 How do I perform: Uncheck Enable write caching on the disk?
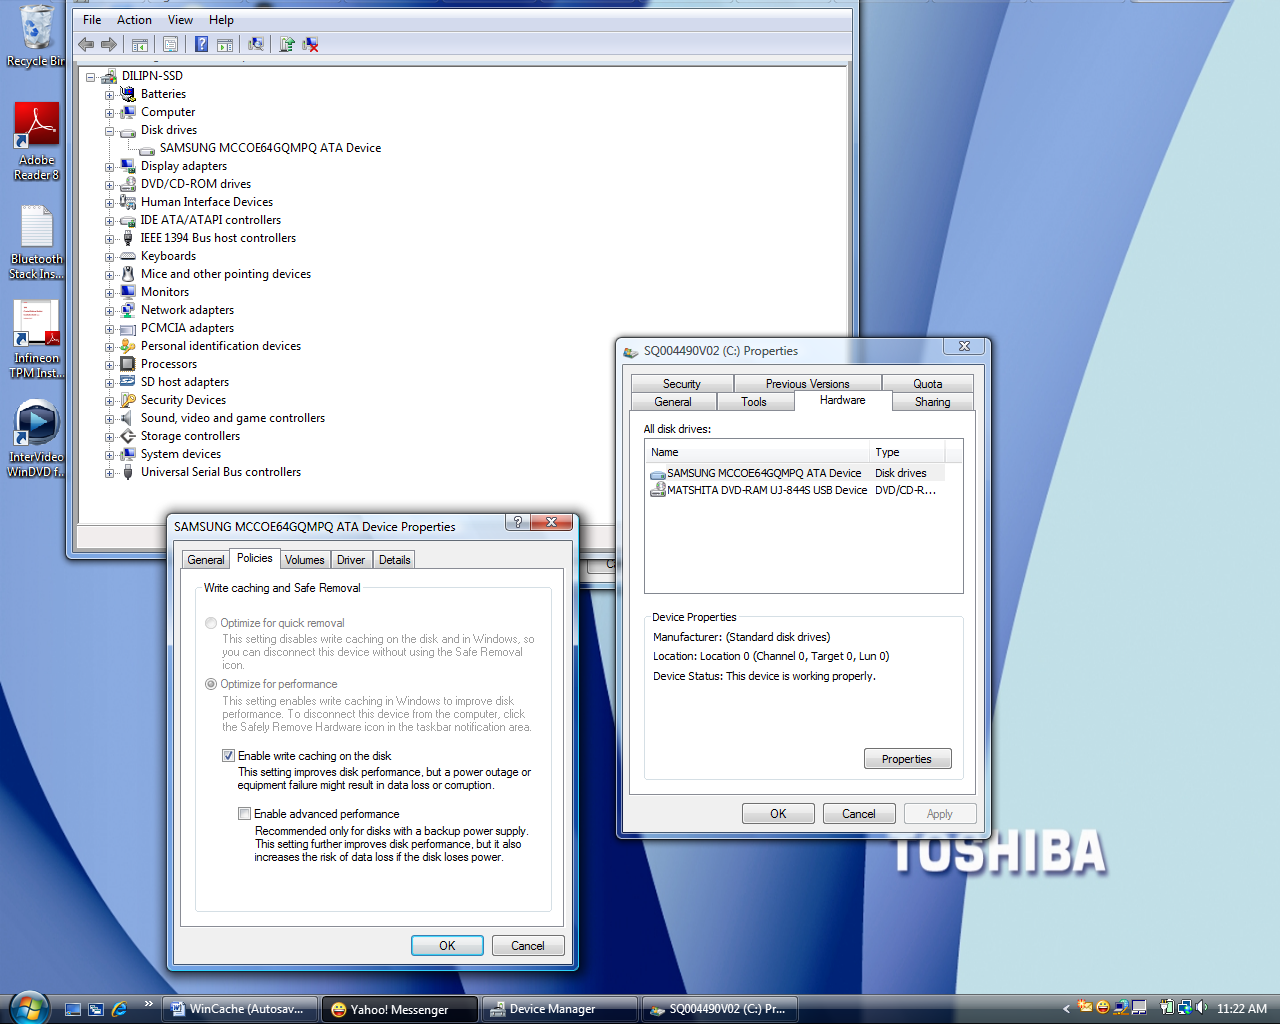point(228,756)
